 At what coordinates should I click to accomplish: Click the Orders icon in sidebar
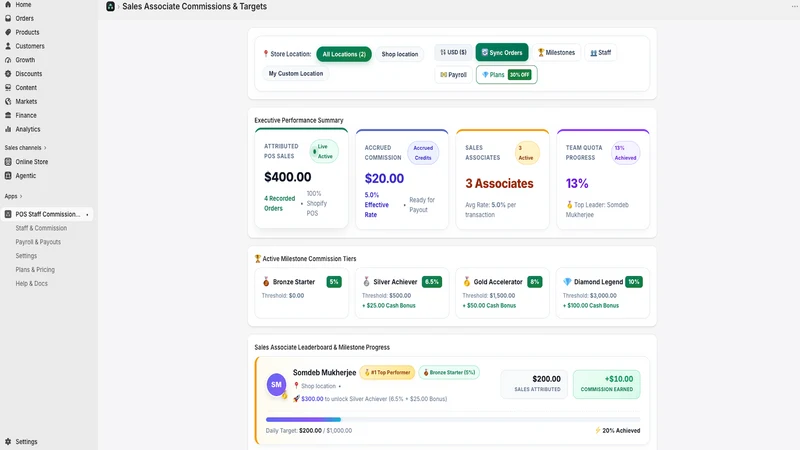8,18
